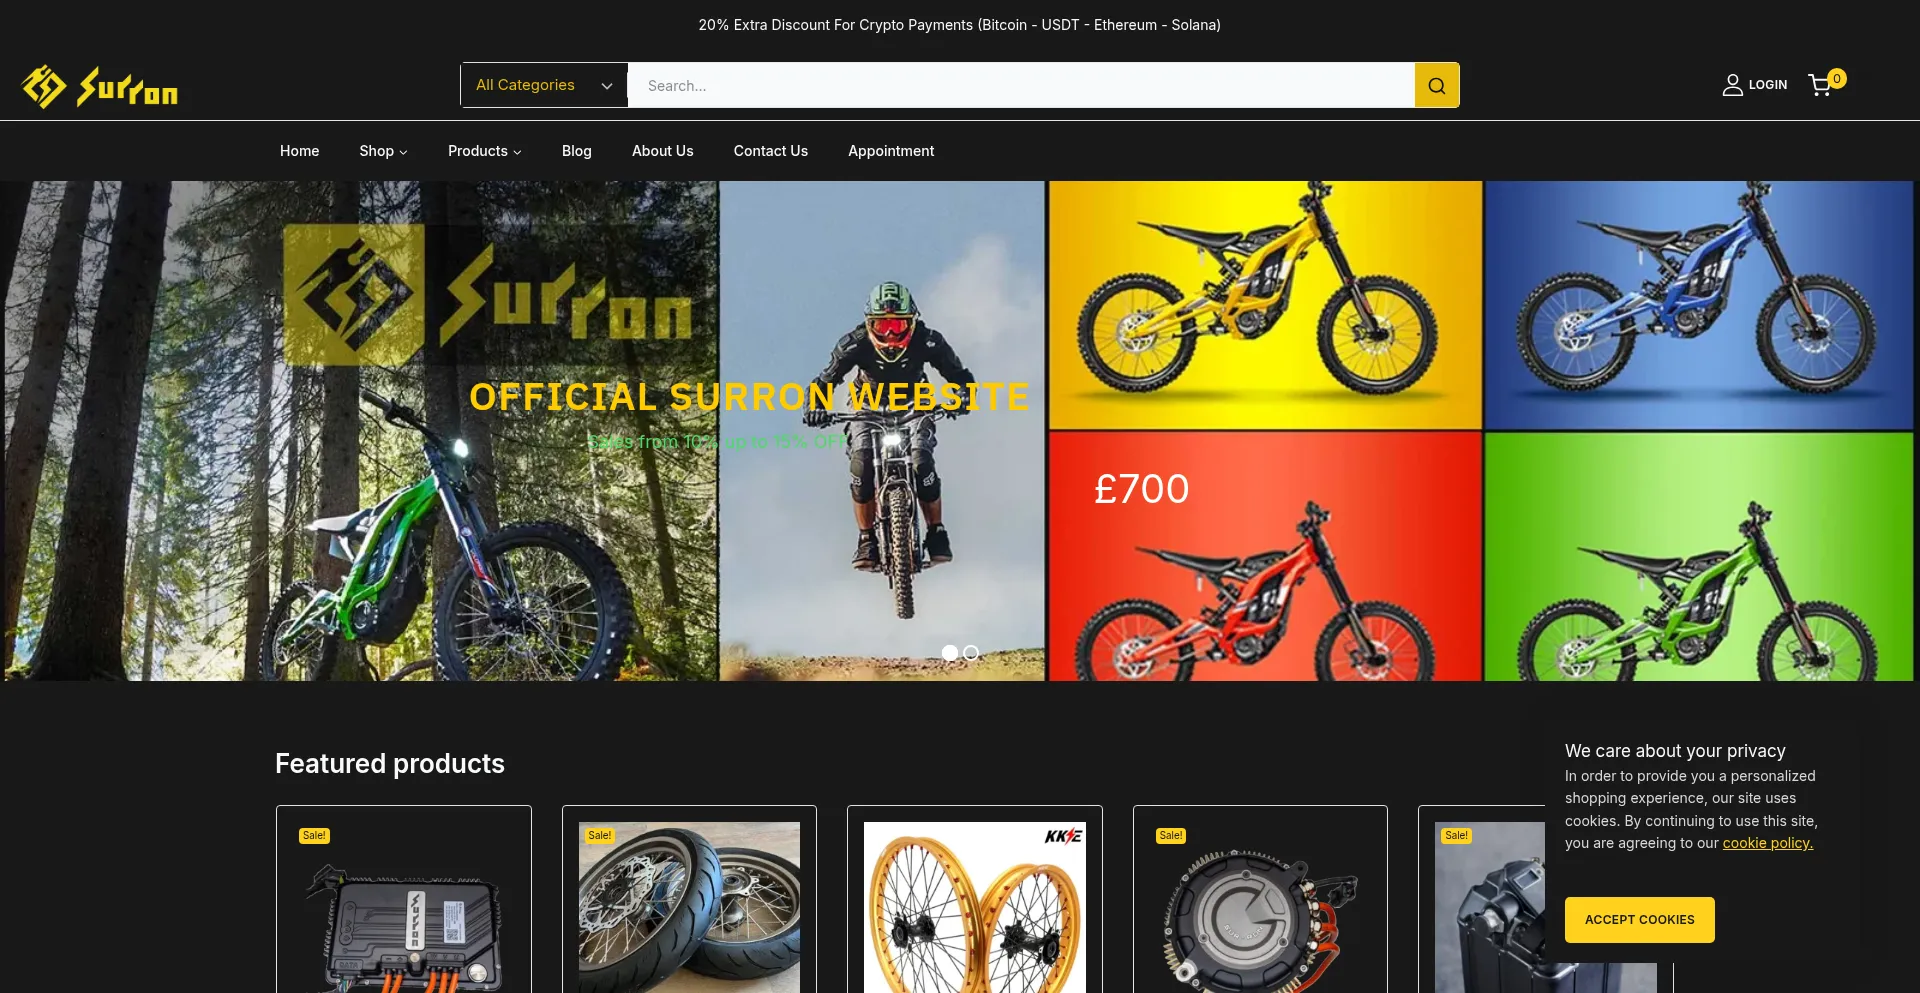Screen dimensions: 1920x993
Task: Click the Sale badge on controller product
Action: tap(314, 836)
